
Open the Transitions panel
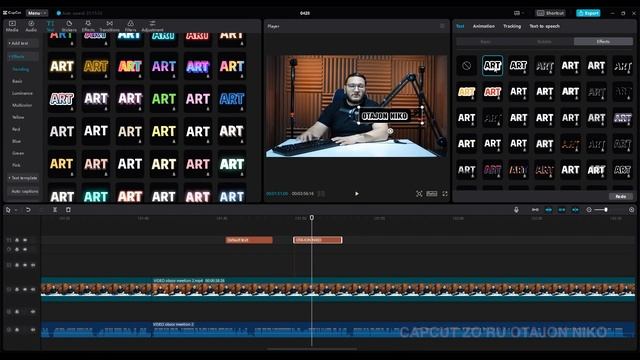point(109,26)
